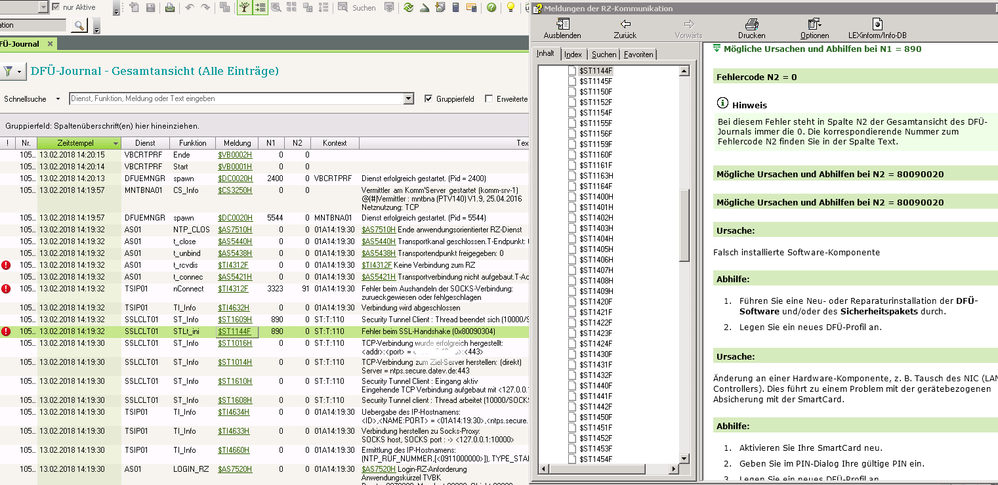Go back with the Zurück arrow
Image resolution: width=998 pixels, height=485 pixels.
coord(625,24)
